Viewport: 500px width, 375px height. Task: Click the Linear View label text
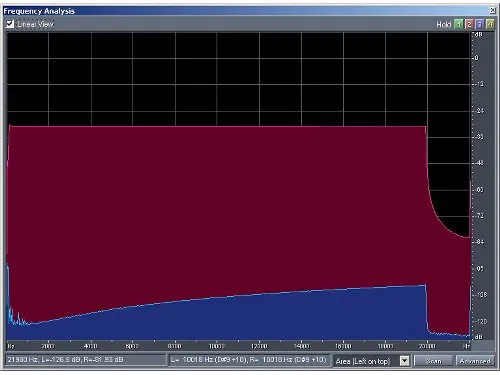[35, 24]
